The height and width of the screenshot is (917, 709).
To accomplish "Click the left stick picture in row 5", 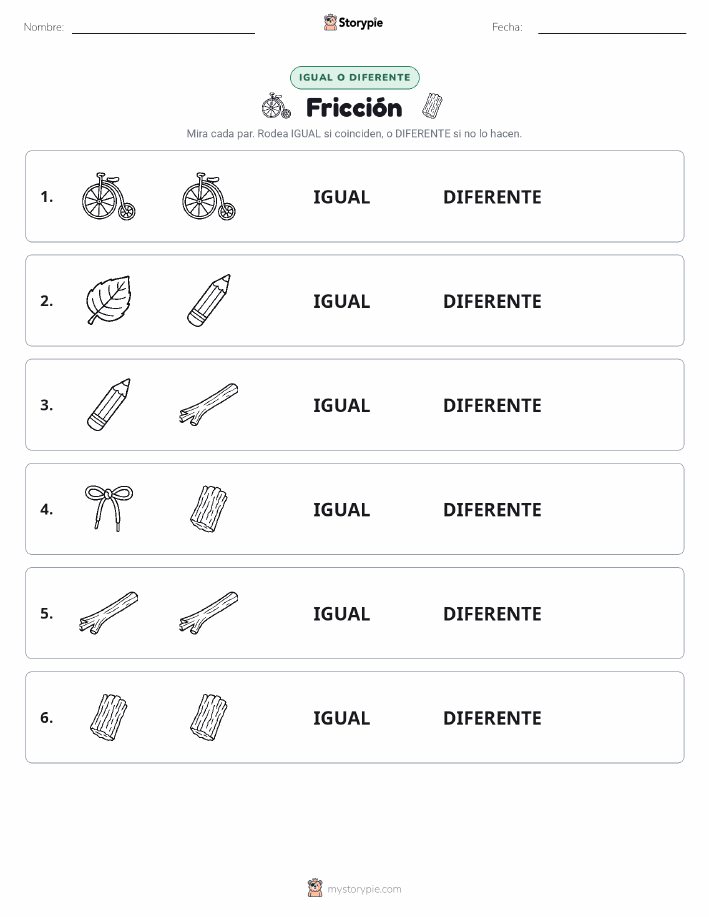I will pos(108,613).
